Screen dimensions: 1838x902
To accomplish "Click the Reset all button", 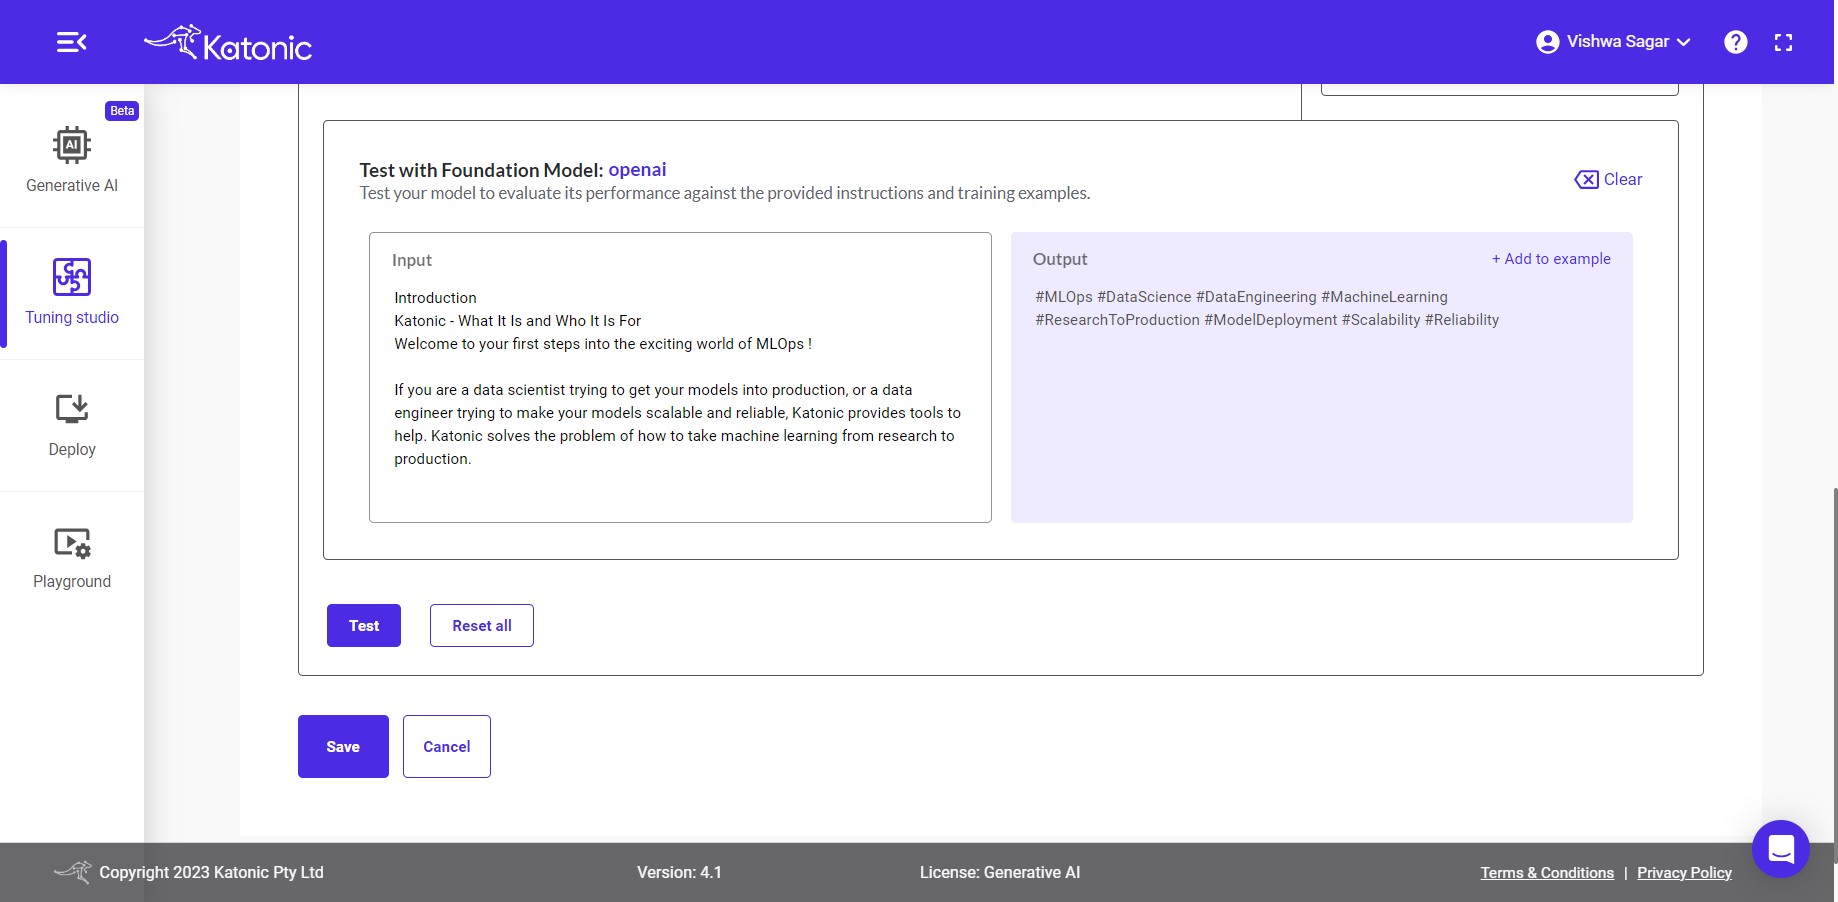I will coord(482,625).
